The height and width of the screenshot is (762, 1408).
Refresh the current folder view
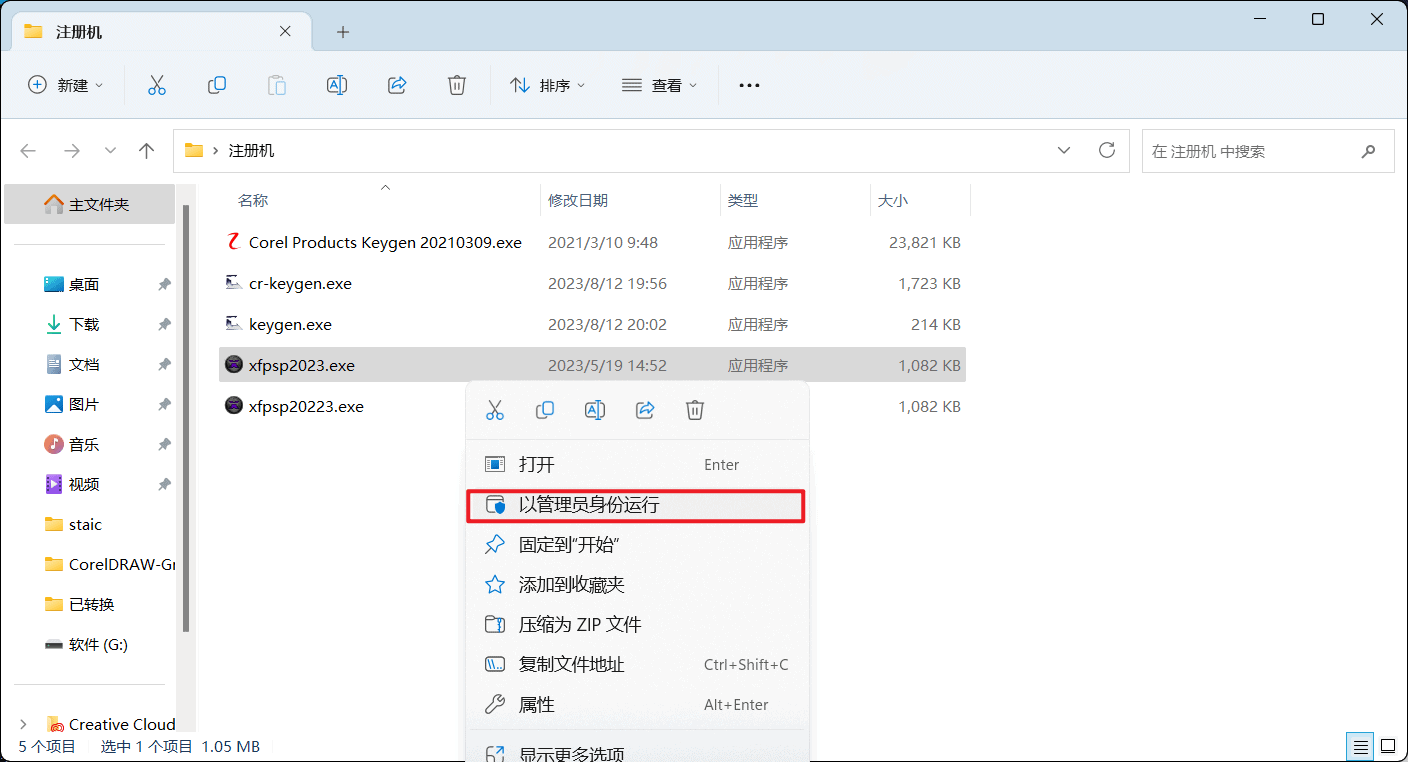1107,150
